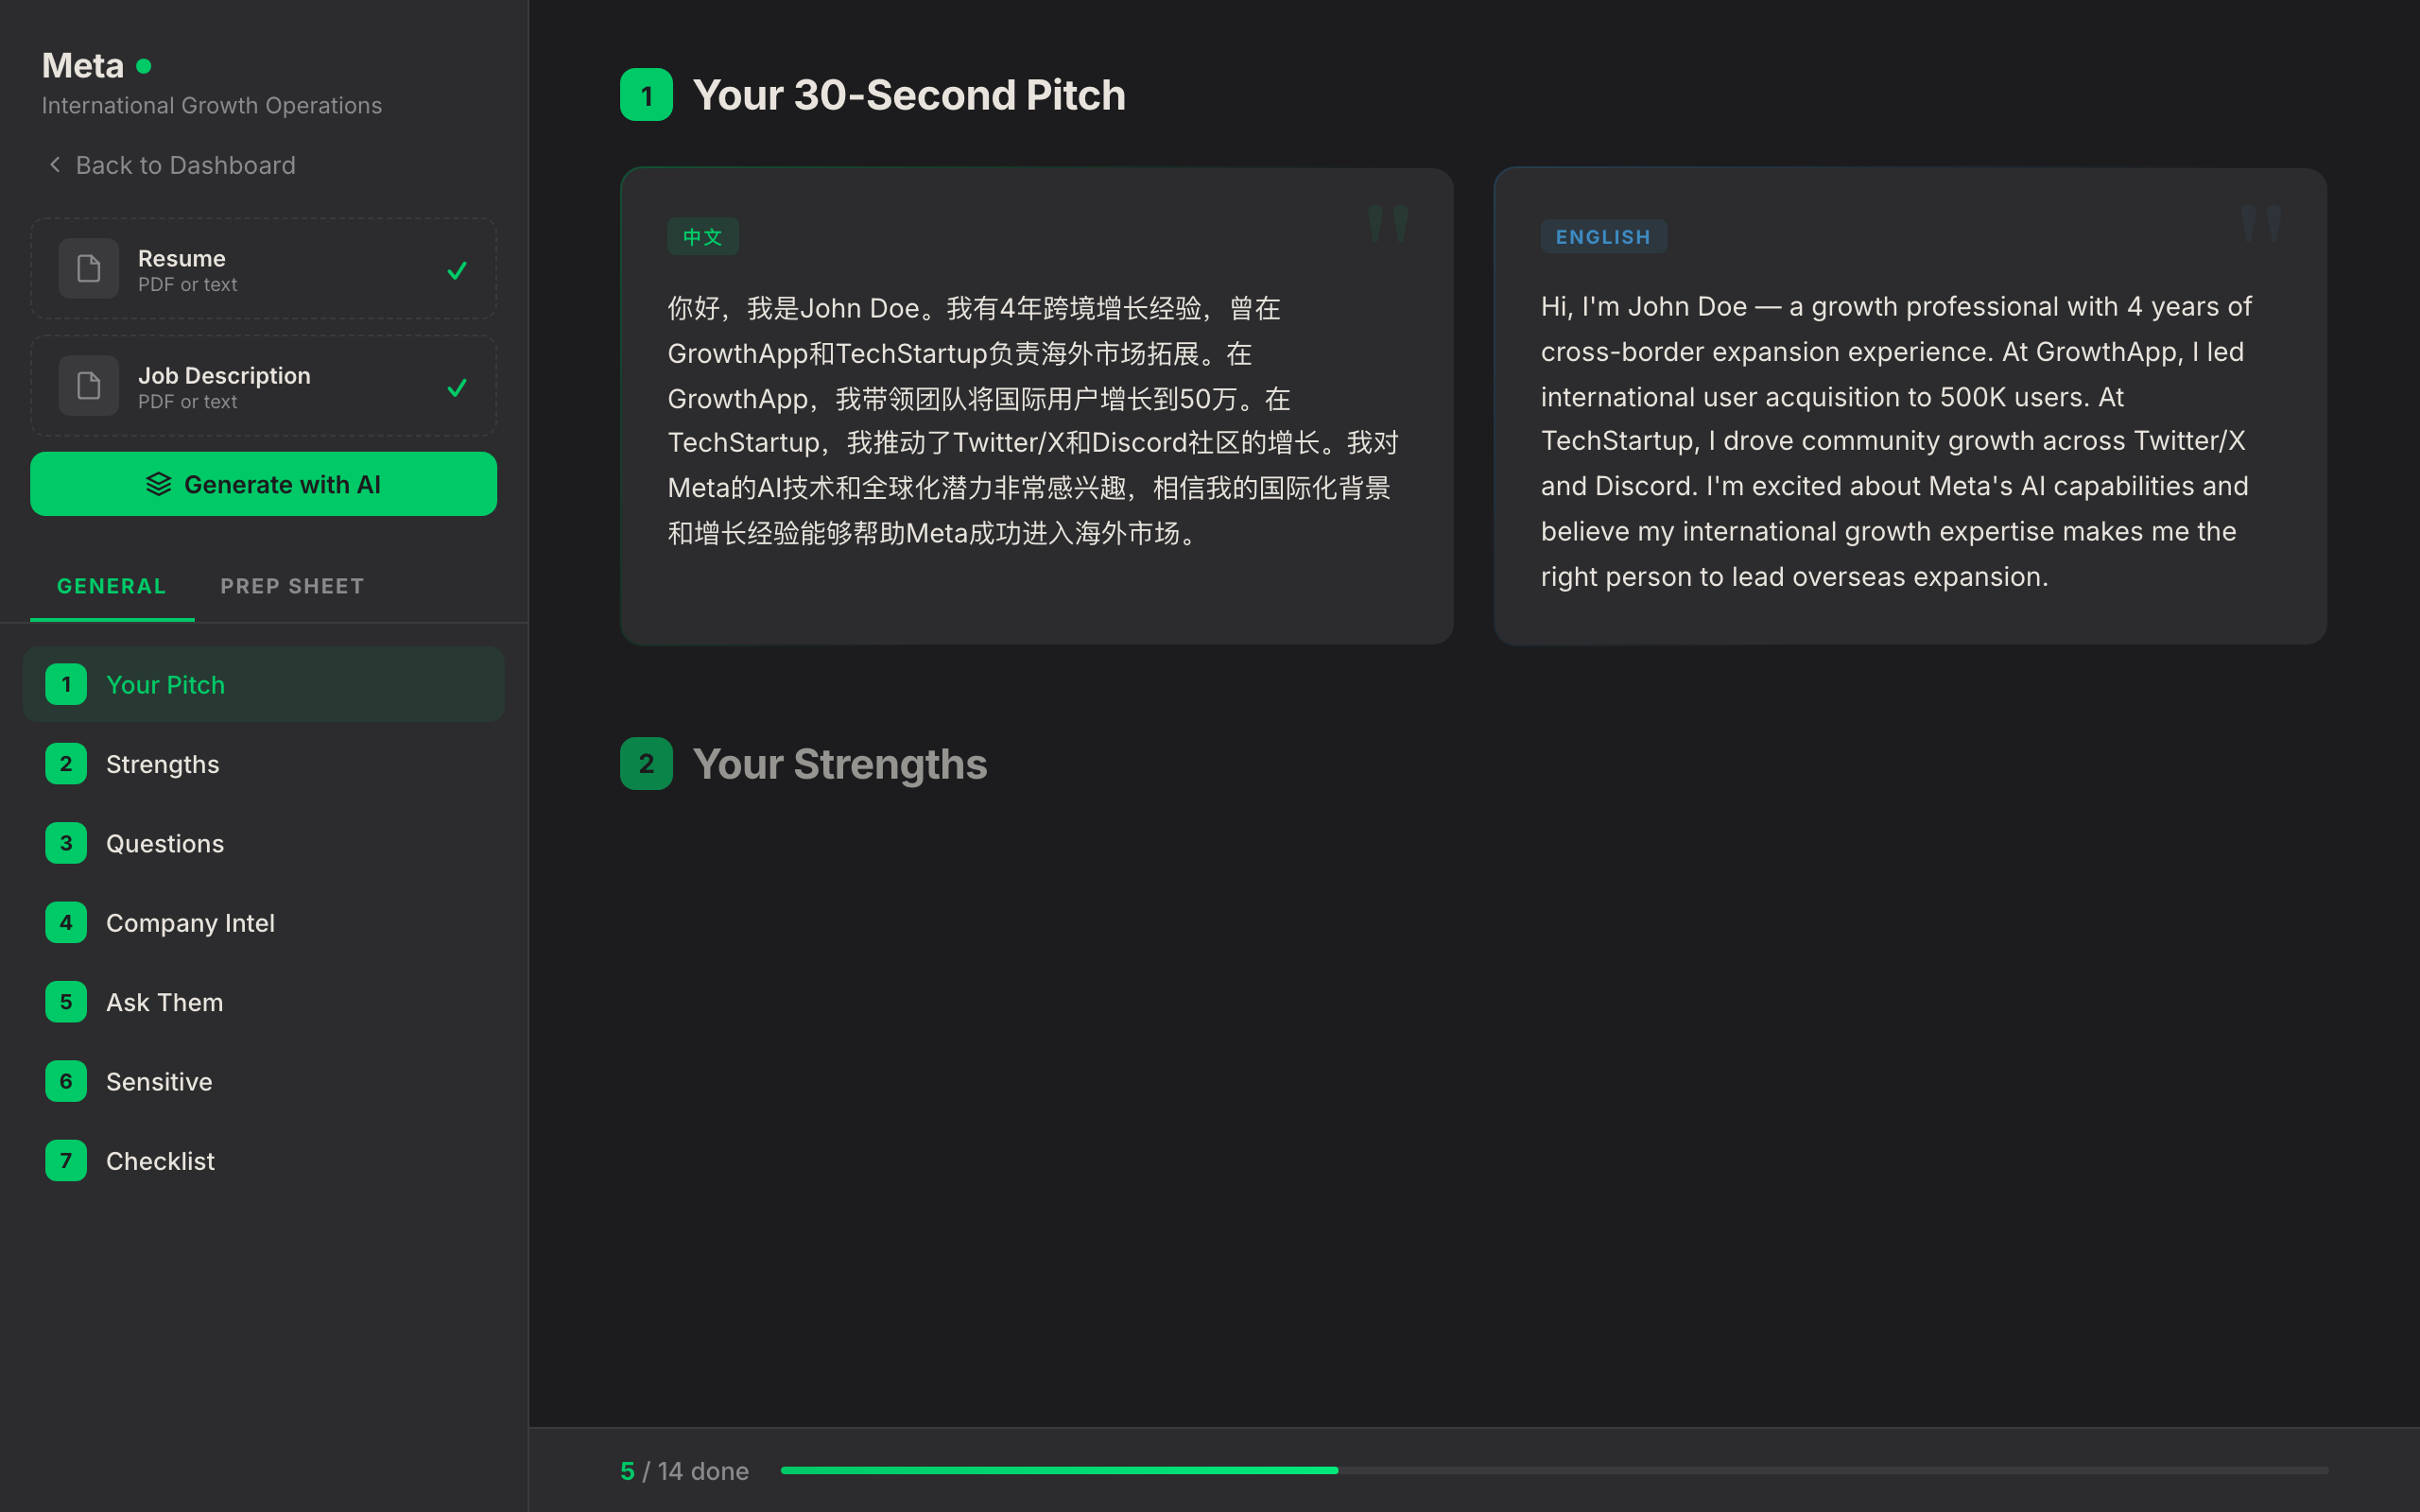Open Ask Them section
Screen dimensions: 2420x1512
coord(263,1002)
